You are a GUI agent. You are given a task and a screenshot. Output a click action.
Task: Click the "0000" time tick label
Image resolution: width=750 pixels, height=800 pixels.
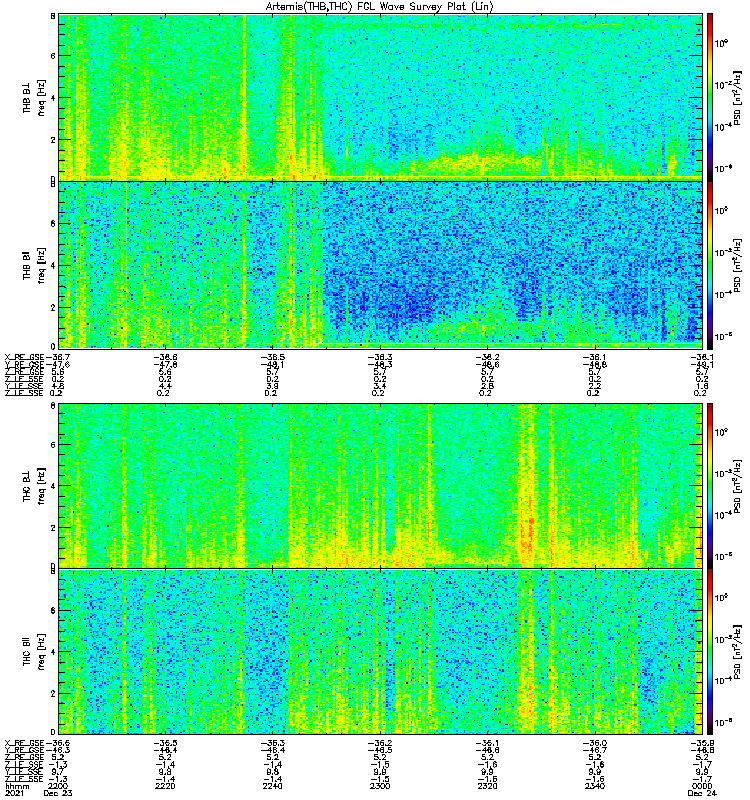pos(702,786)
